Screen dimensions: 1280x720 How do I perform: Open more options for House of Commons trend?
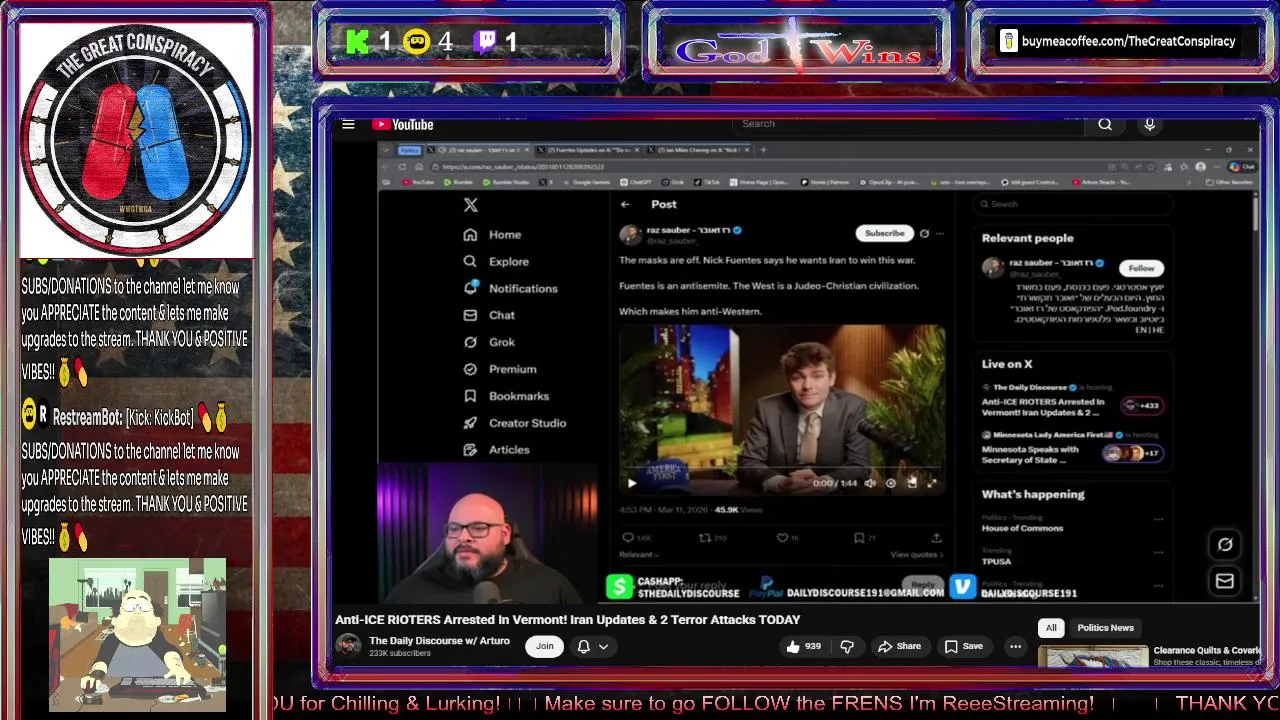click(x=1158, y=519)
